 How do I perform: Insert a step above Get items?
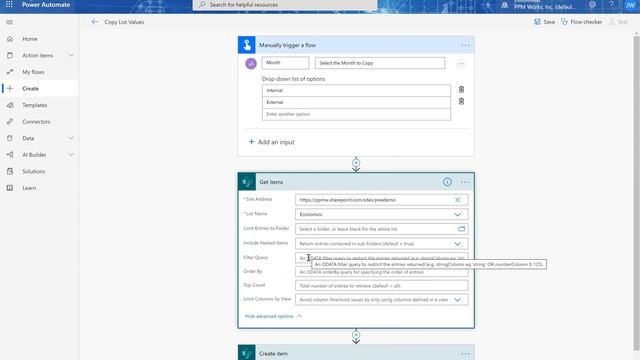[x=356, y=163]
